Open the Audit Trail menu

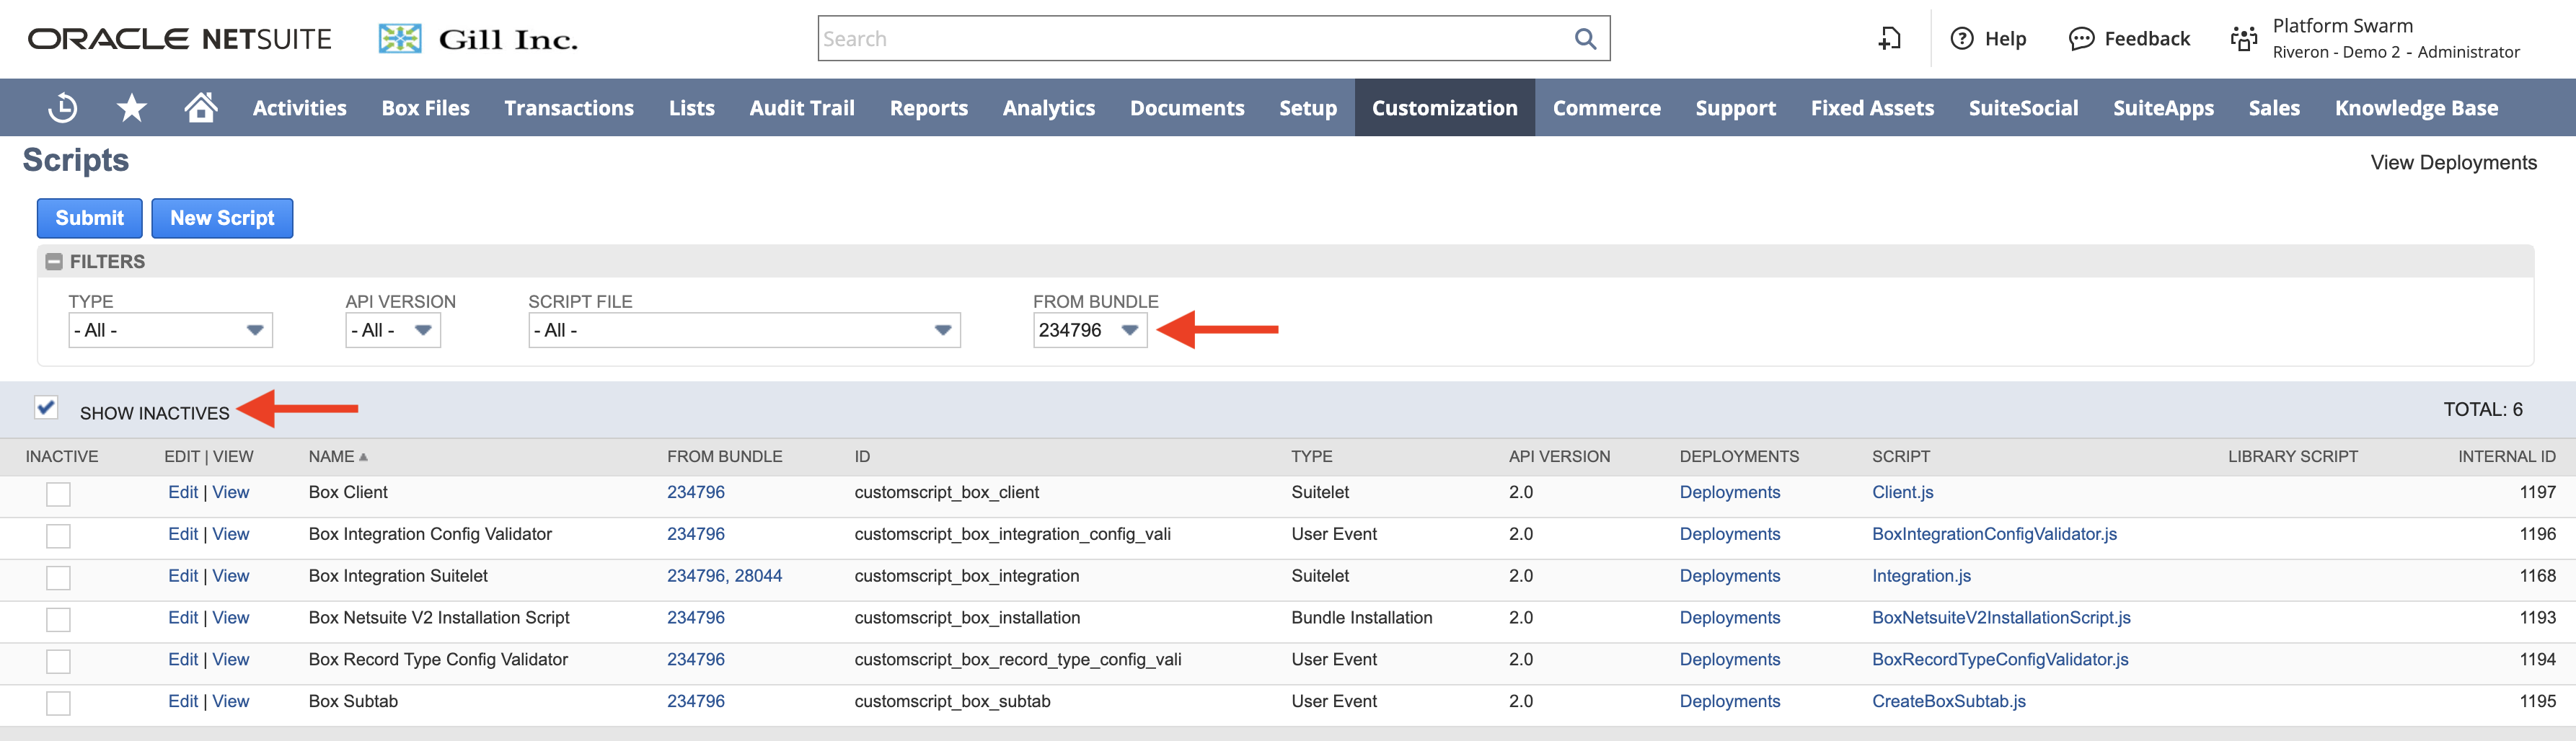pos(802,108)
